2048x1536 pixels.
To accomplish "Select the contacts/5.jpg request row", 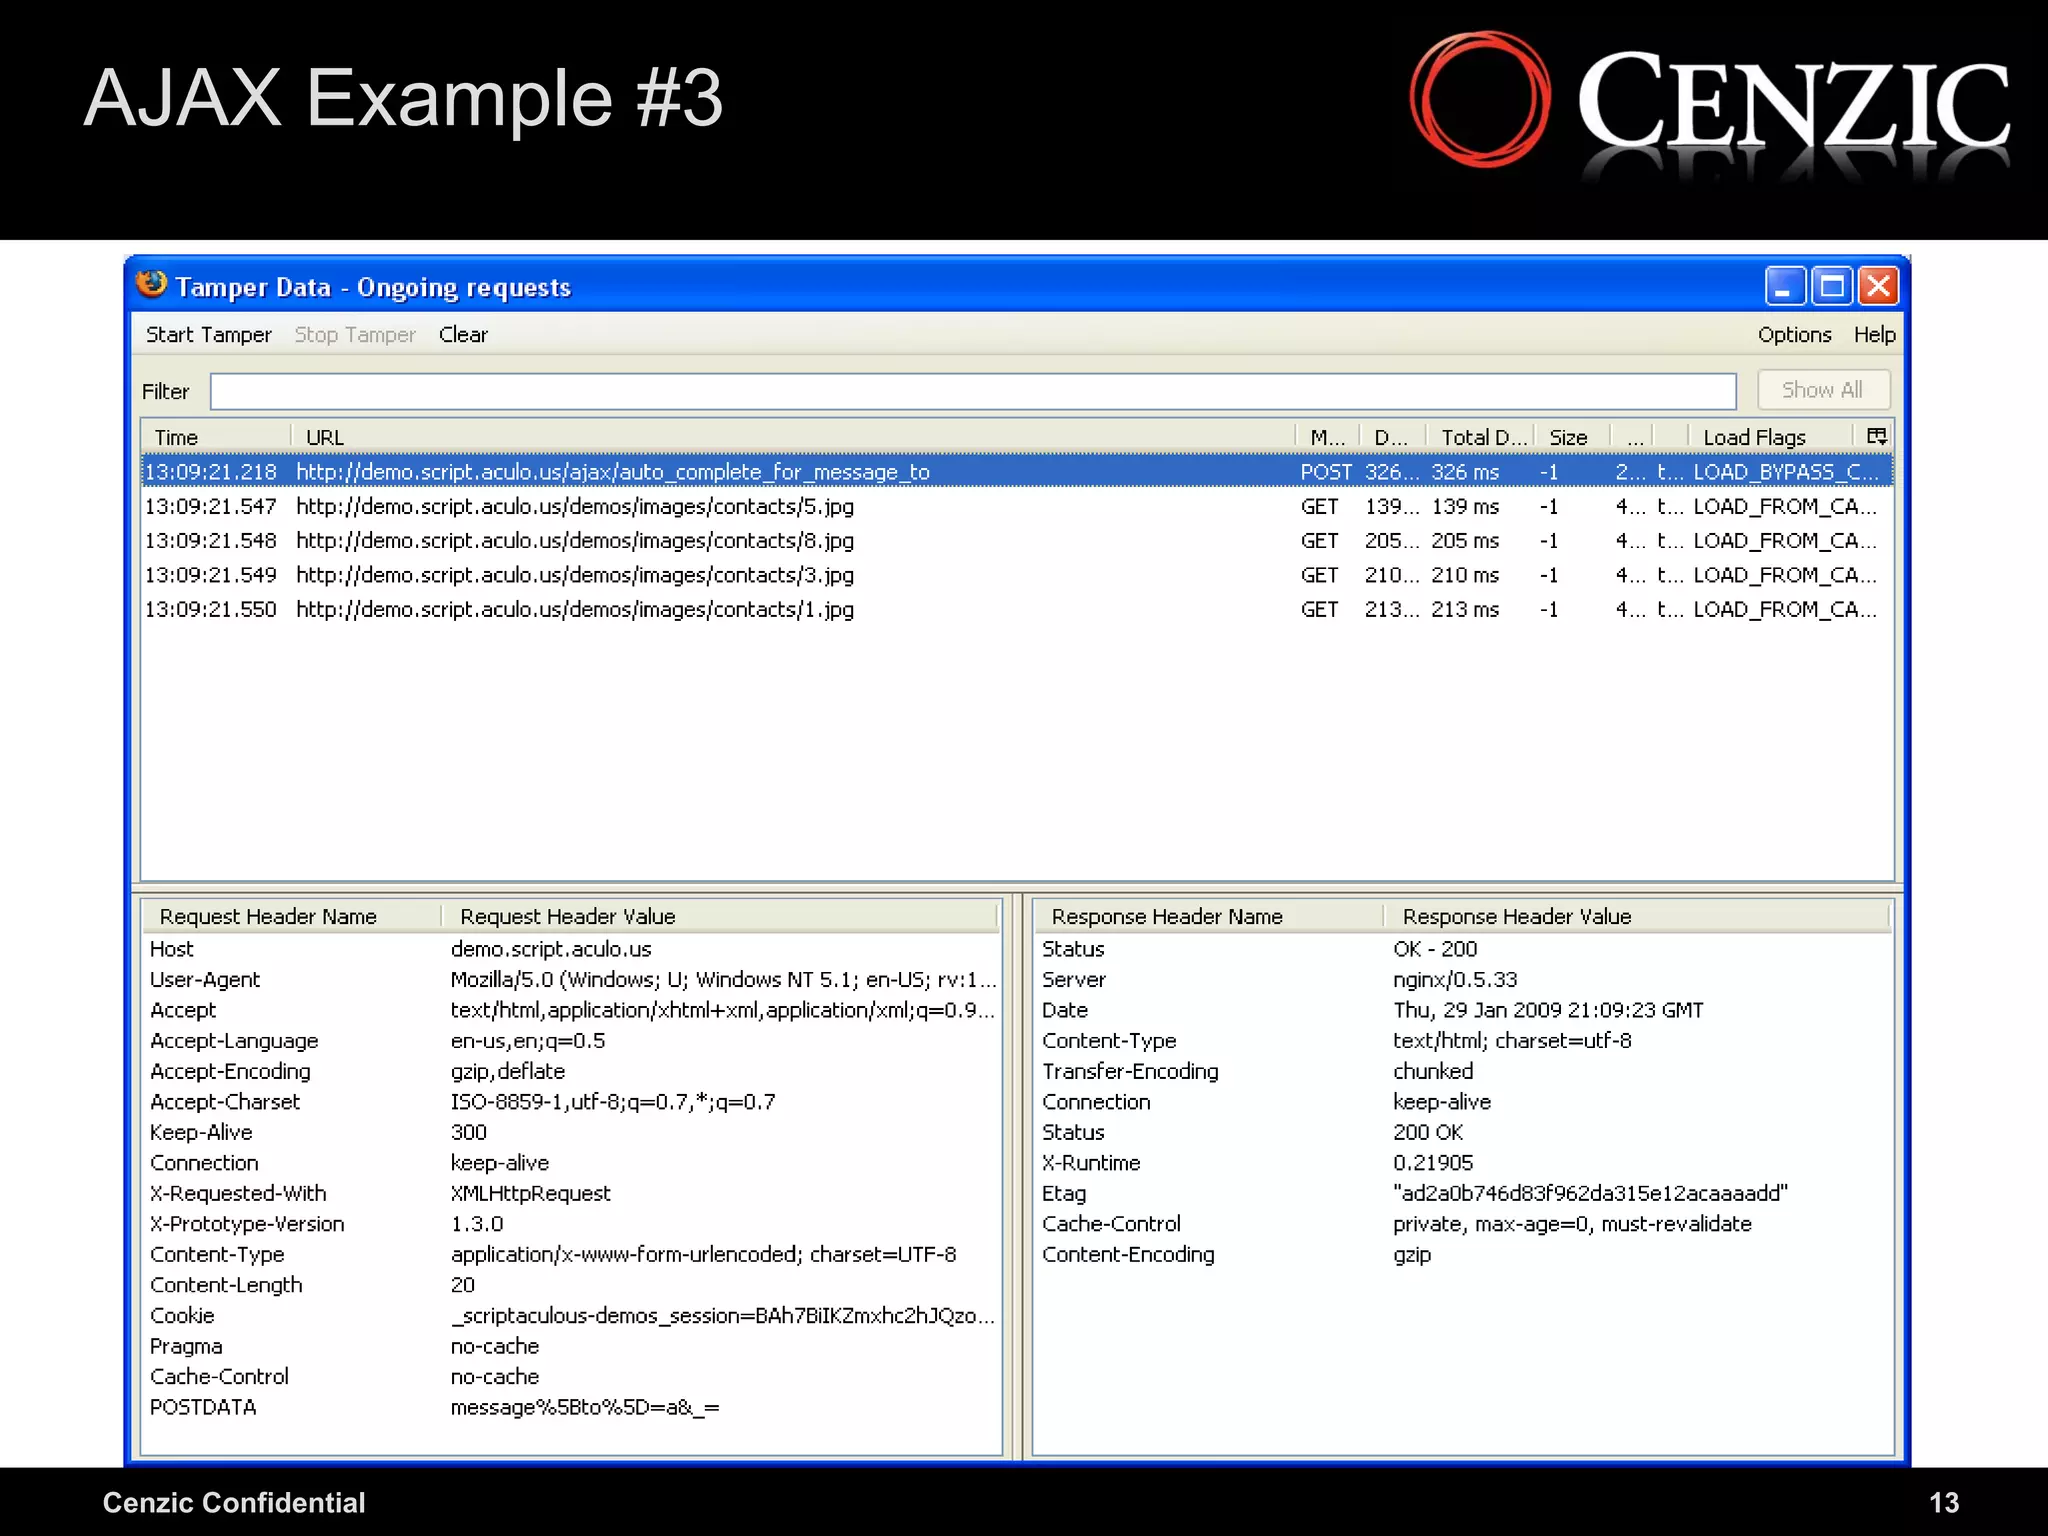I will pos(1017,506).
